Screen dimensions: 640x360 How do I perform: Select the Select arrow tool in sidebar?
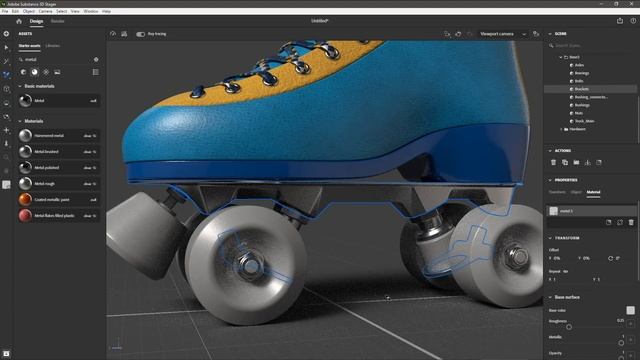tap(6, 48)
